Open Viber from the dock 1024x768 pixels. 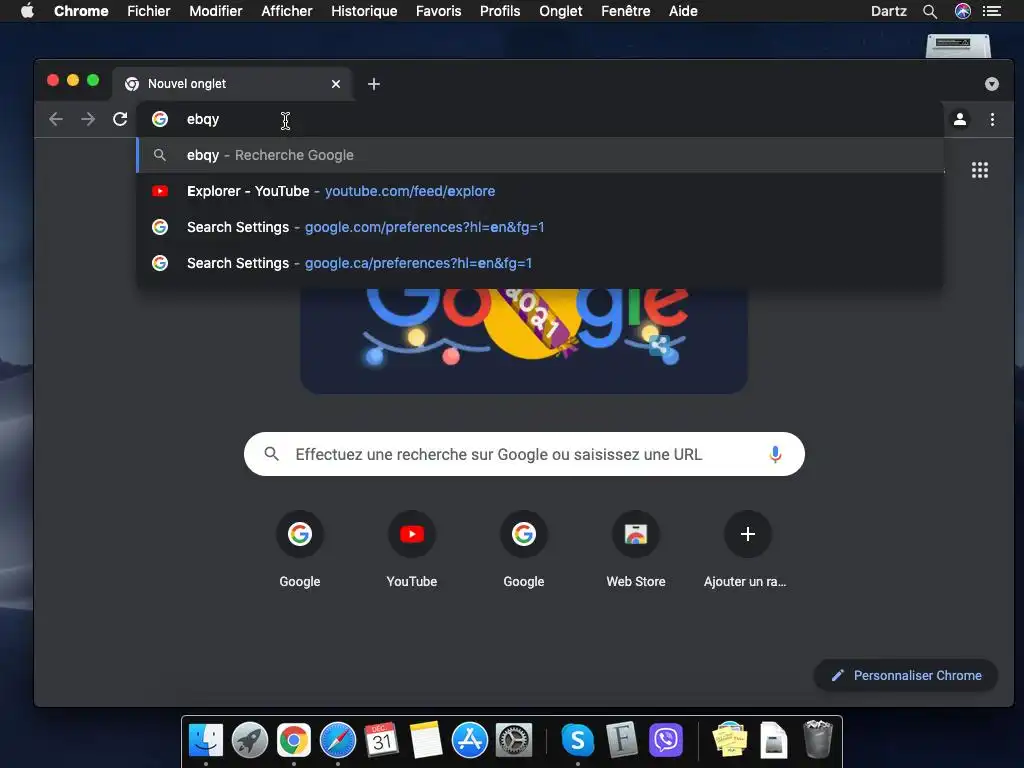point(665,739)
